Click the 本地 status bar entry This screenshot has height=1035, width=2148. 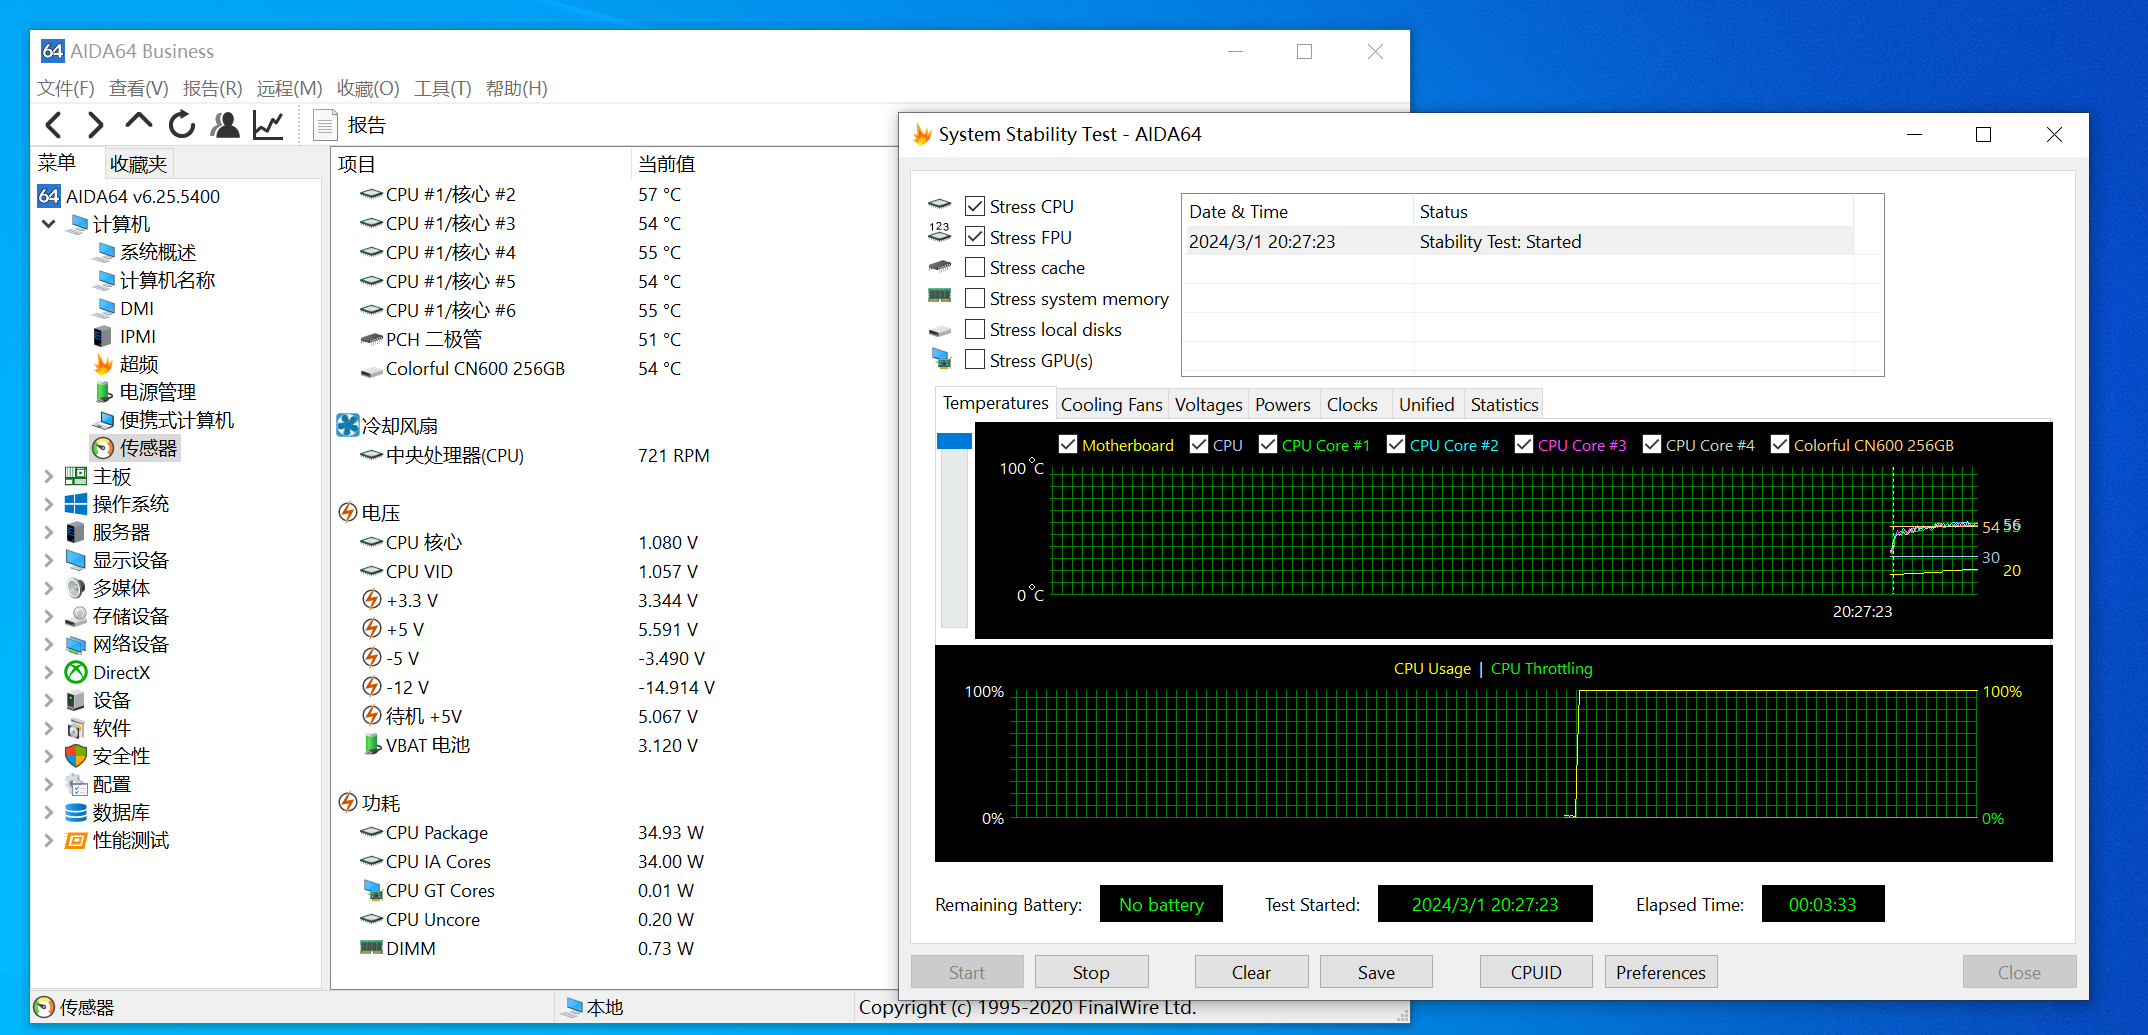coord(594,1007)
